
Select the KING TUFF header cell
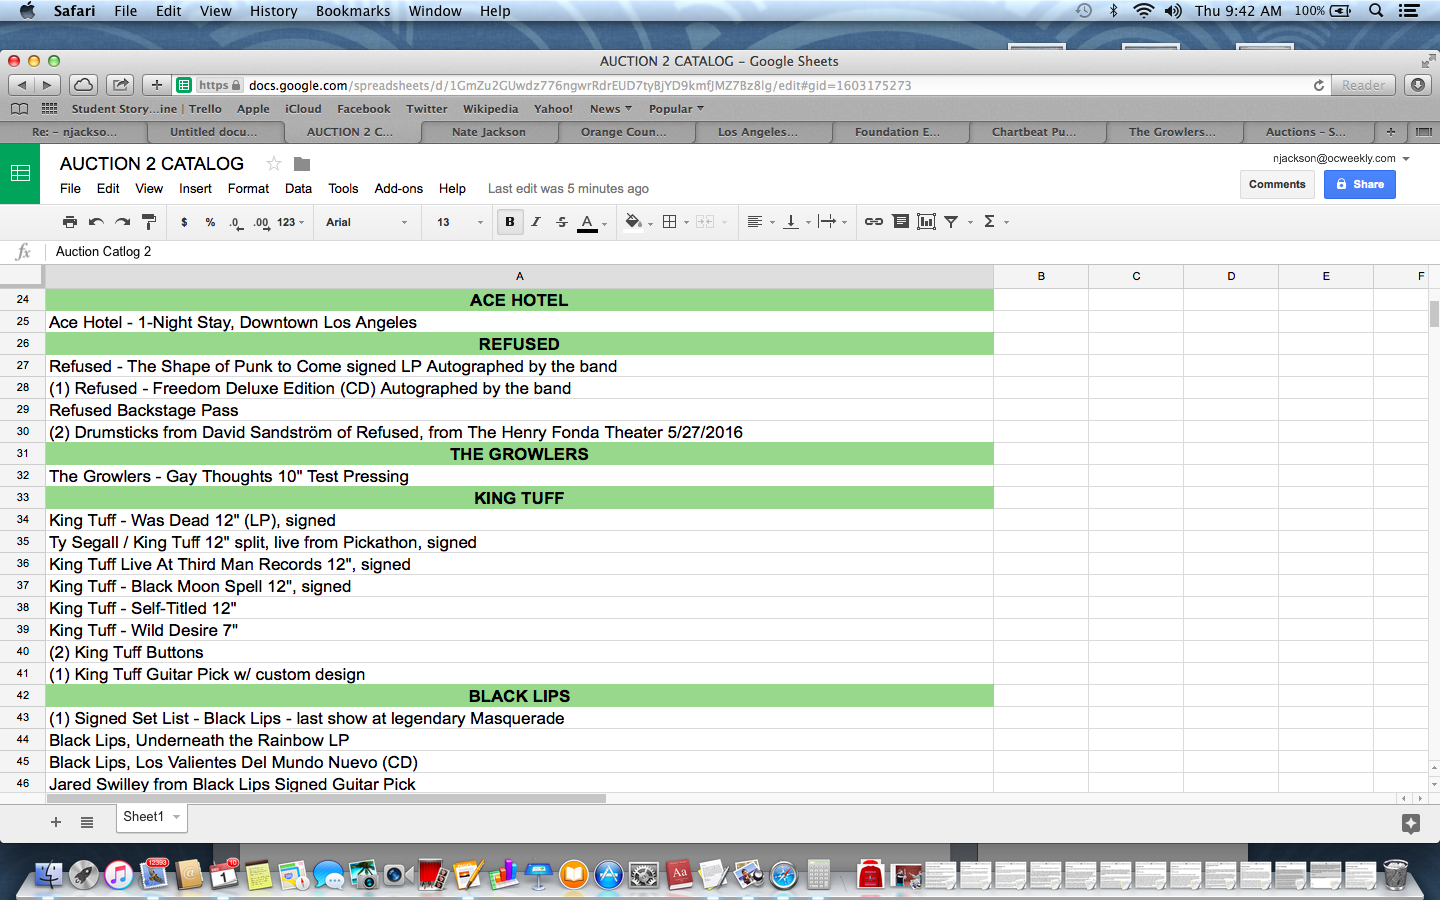[x=519, y=498]
